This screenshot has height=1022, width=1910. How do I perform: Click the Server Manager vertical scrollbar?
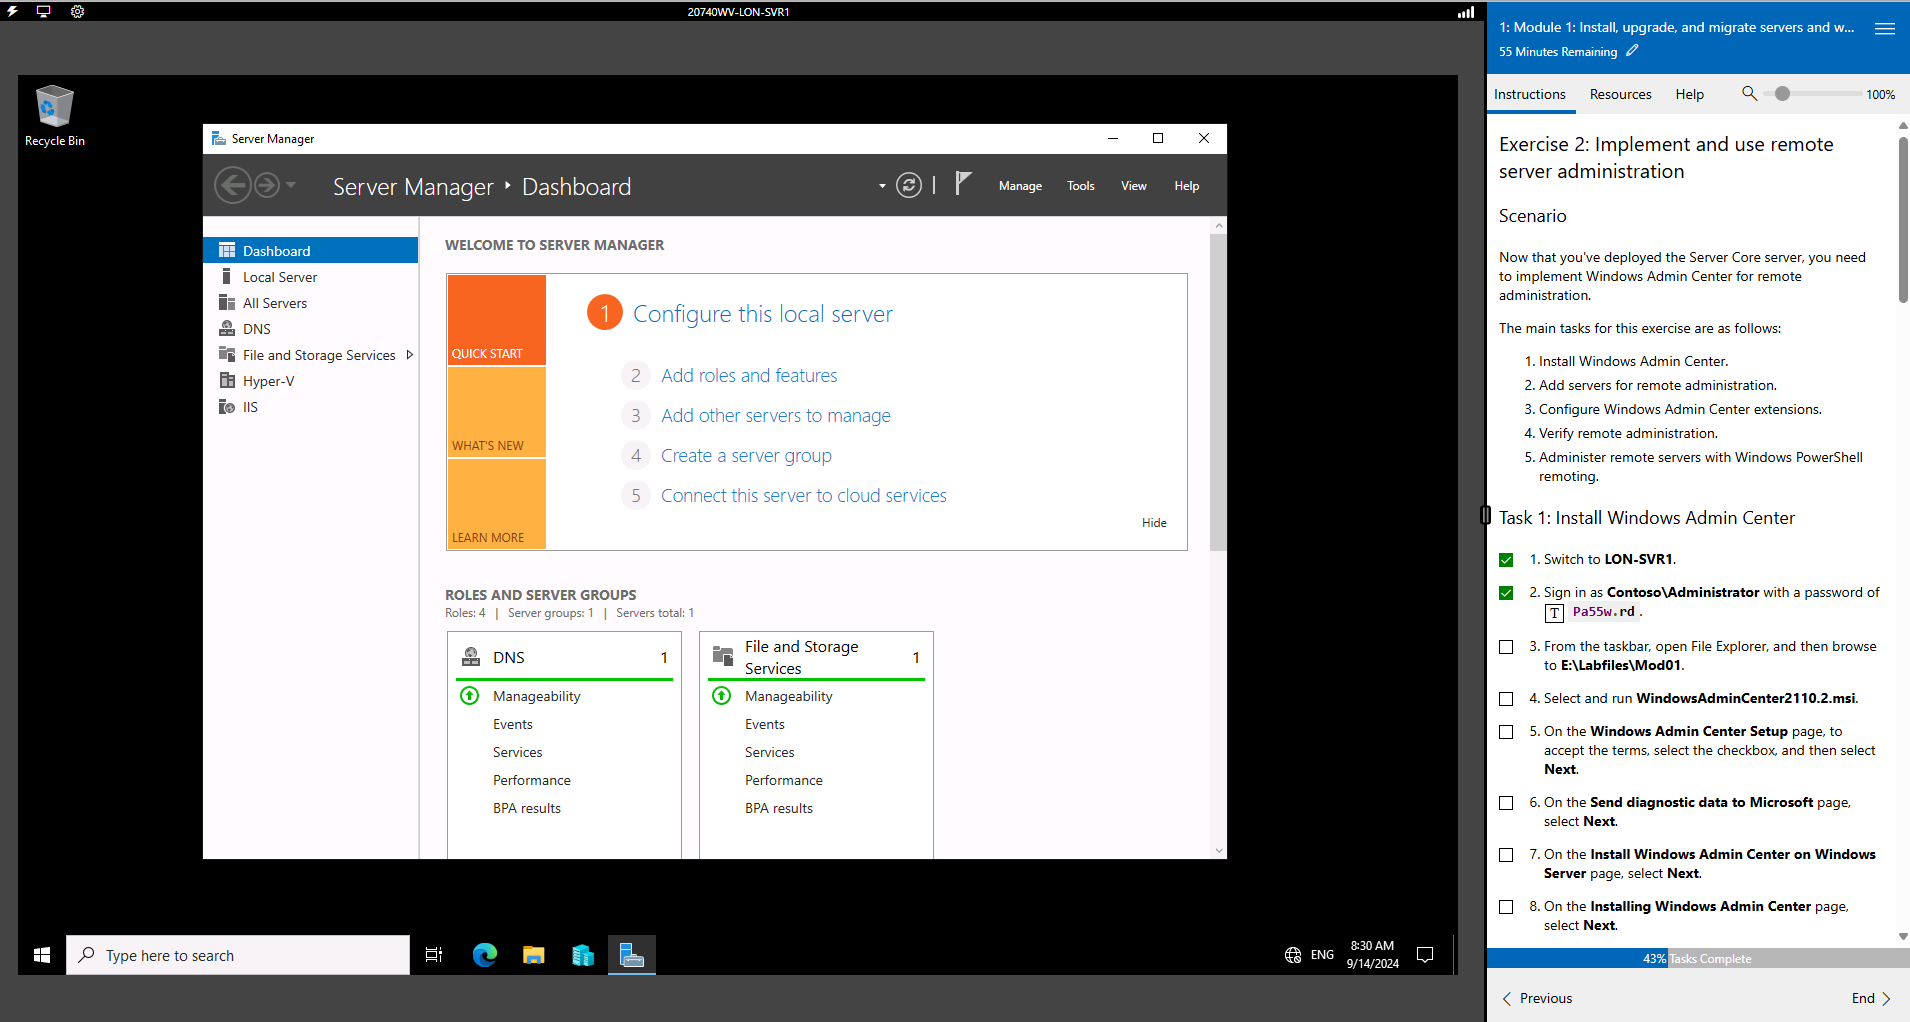[x=1217, y=392]
